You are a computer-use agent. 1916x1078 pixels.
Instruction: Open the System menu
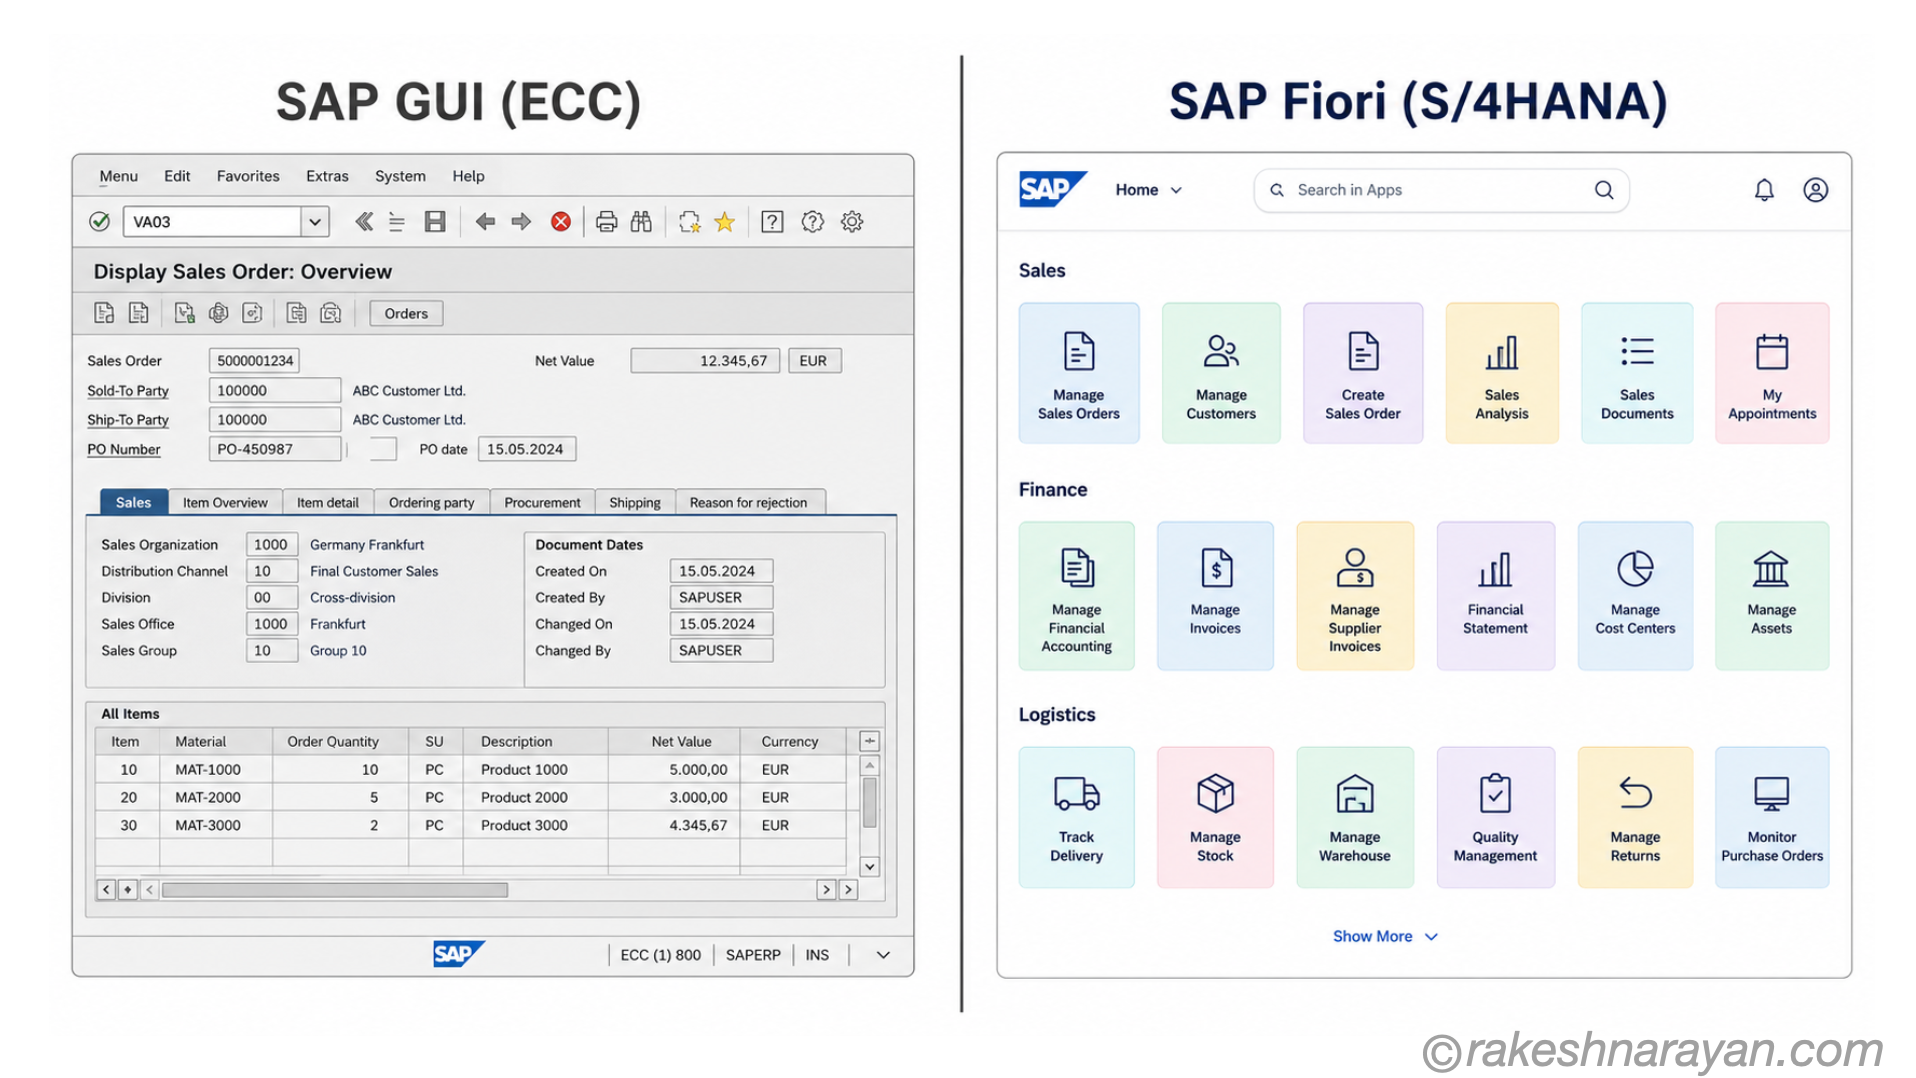tap(400, 176)
